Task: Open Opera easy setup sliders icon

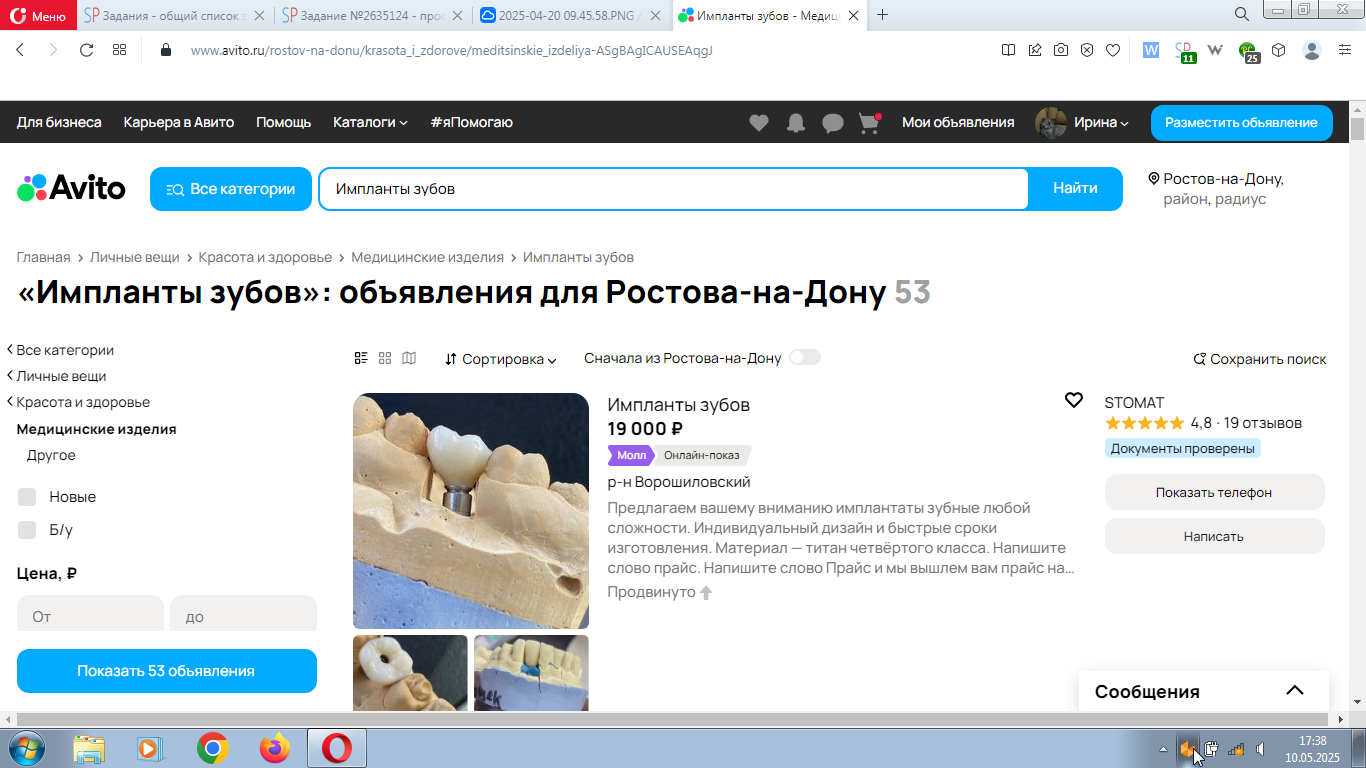Action: (1345, 50)
